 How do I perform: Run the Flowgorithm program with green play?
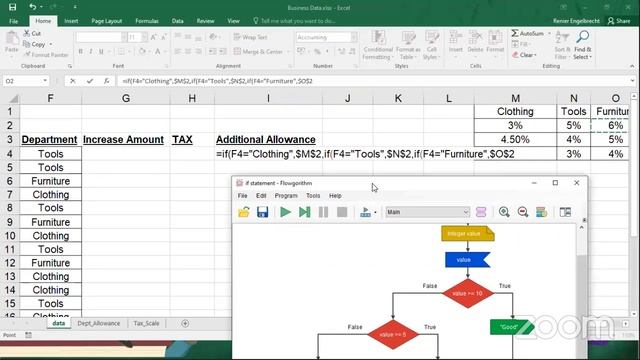[x=285, y=212]
